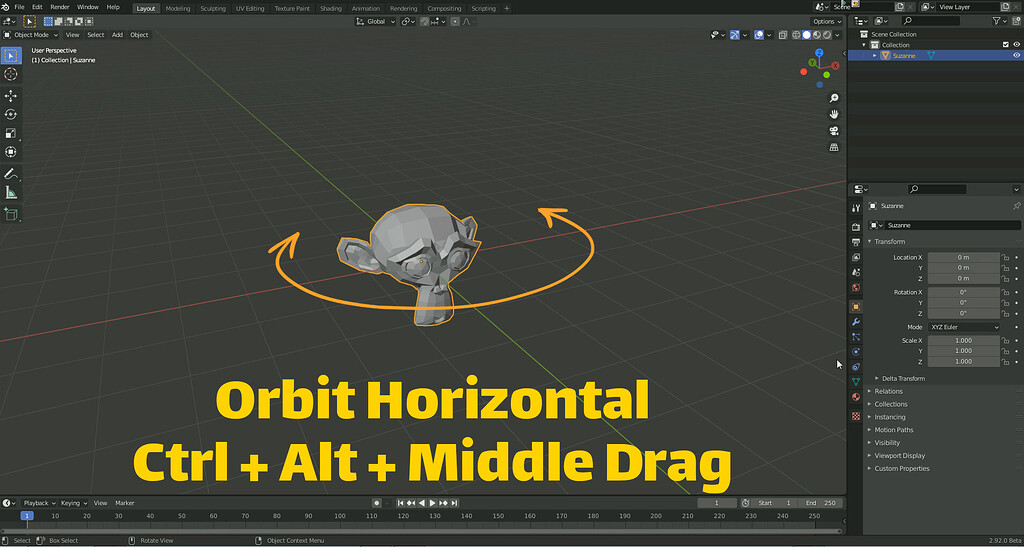
Task: Open the Material properties tab
Action: pos(856,396)
